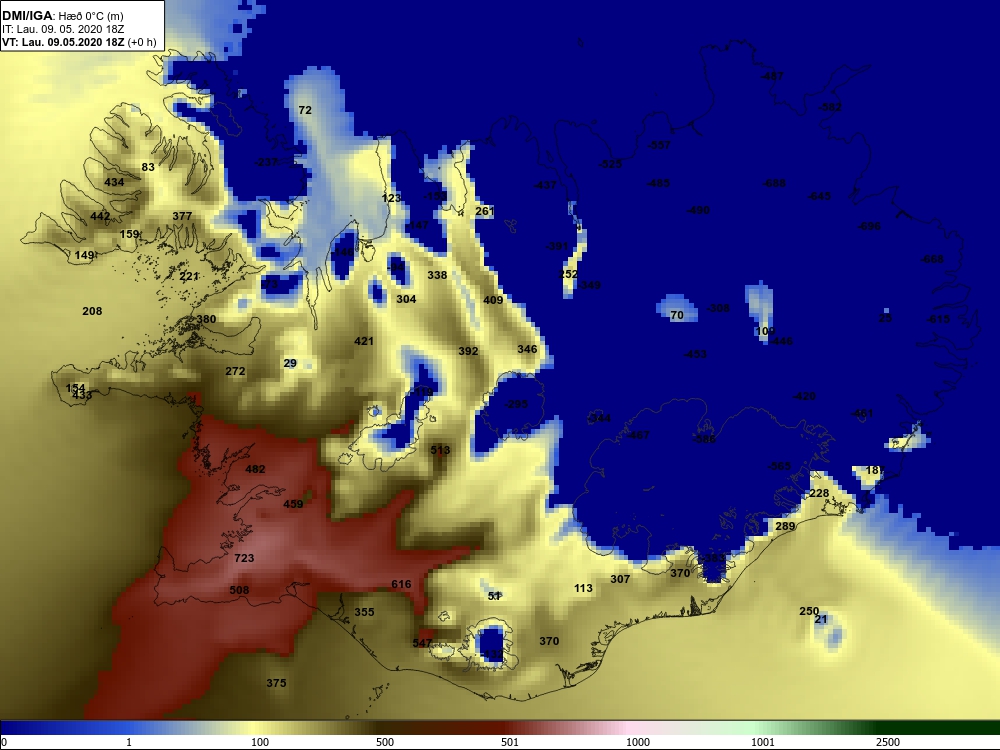Click the map value '409'
Screen dimensions: 1000x750
tap(493, 300)
